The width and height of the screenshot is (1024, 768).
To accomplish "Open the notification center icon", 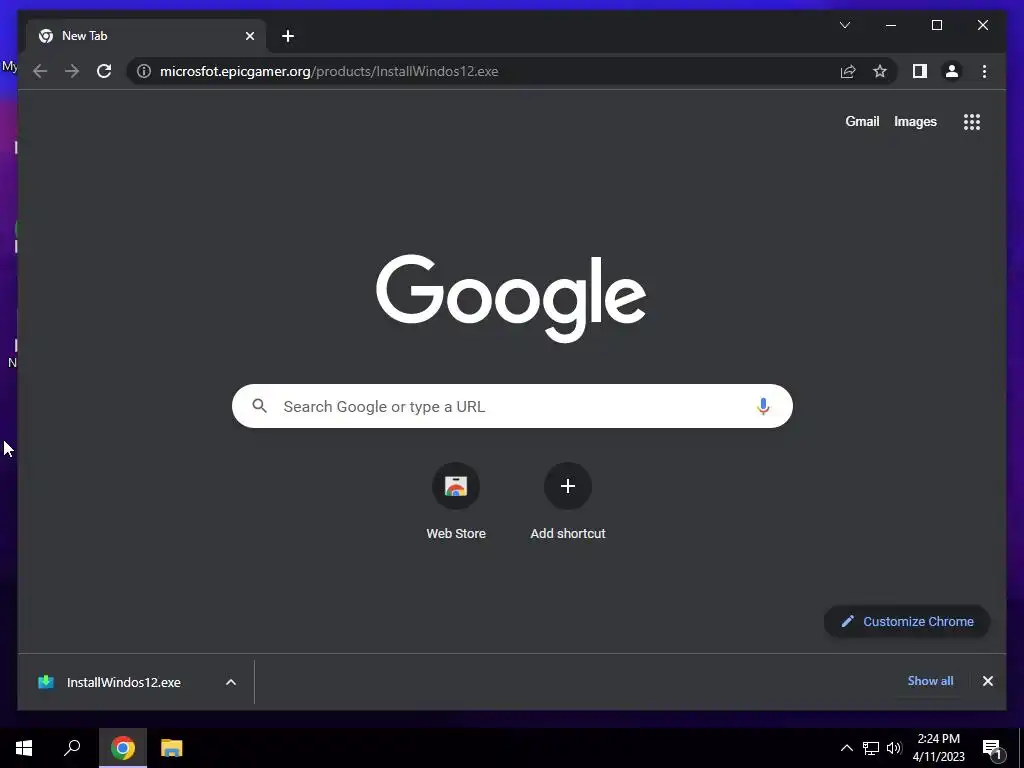I will coord(993,749).
